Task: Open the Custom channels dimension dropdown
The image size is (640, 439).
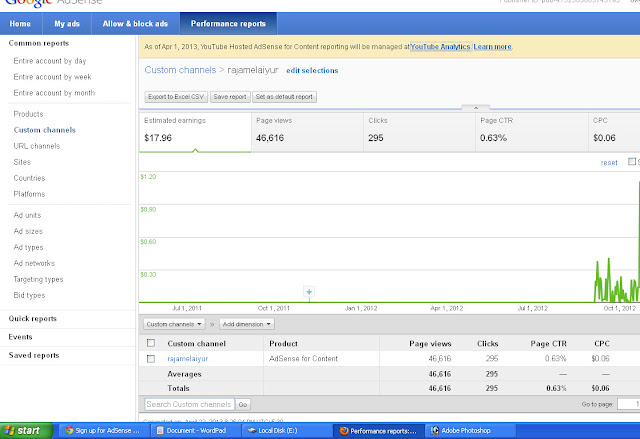Action: [174, 324]
